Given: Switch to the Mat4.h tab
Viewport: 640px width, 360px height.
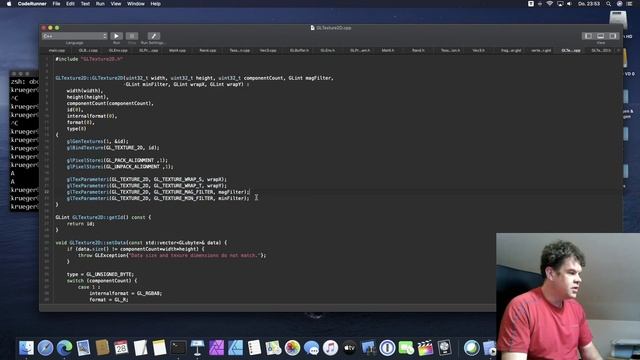Looking at the screenshot, I should [x=388, y=51].
